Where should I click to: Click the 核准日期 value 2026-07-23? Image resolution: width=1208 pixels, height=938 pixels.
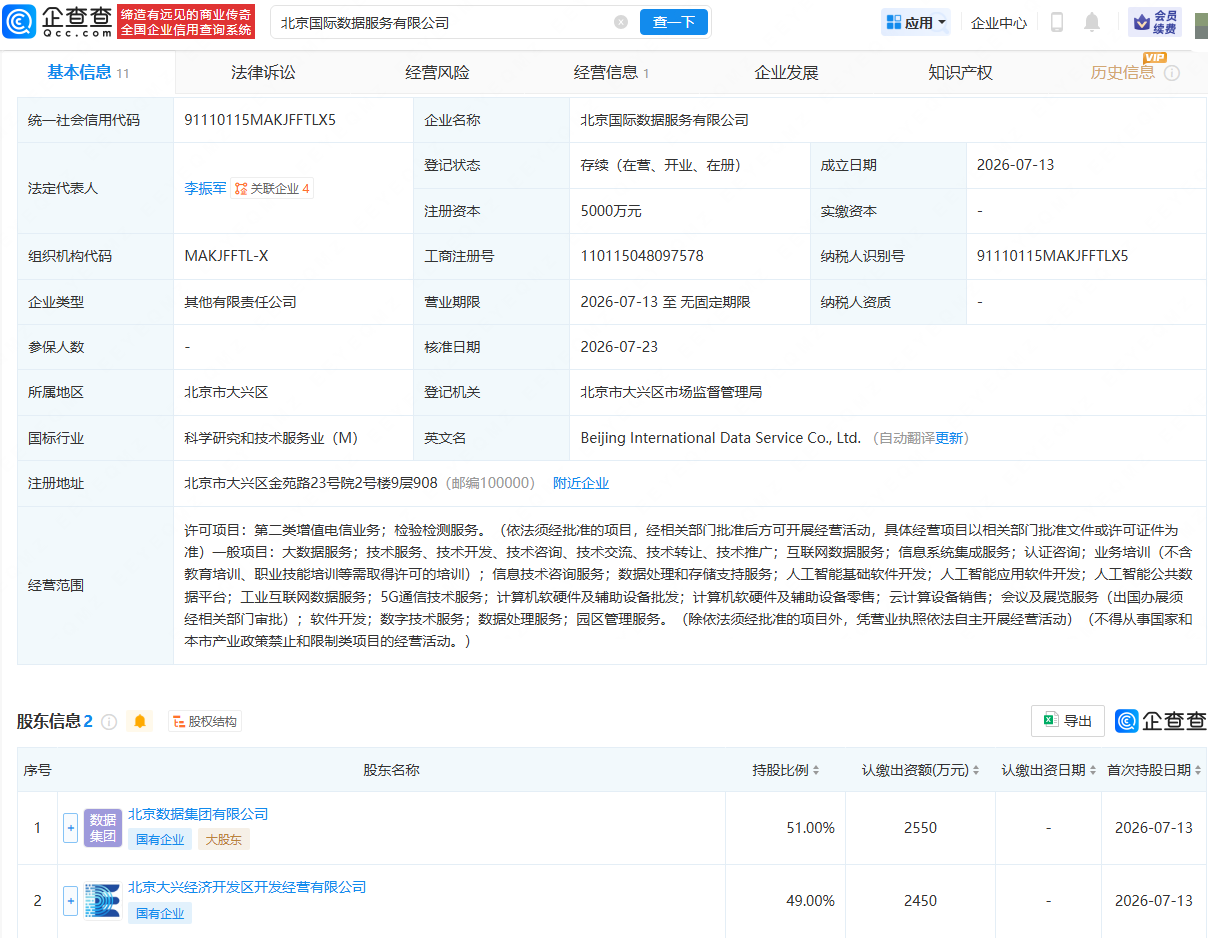pyautogui.click(x=619, y=347)
